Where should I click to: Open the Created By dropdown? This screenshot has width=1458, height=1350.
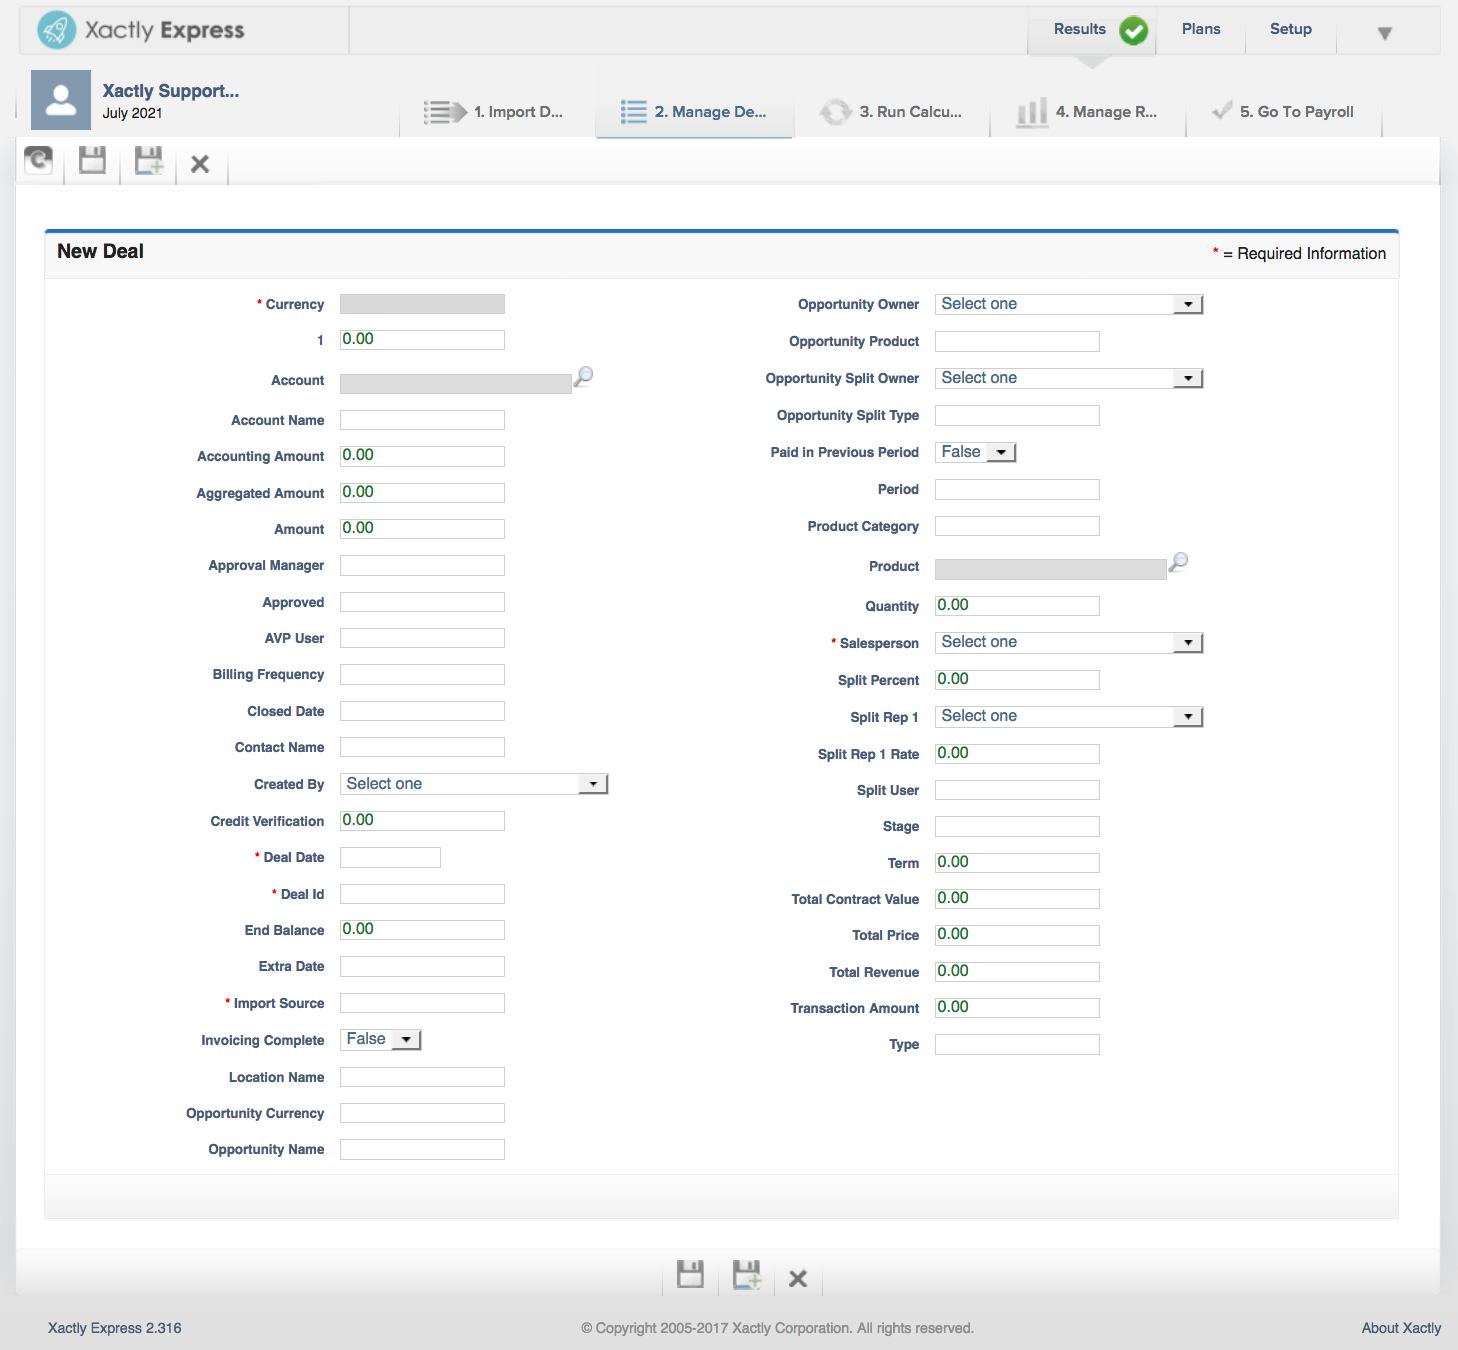tap(474, 784)
